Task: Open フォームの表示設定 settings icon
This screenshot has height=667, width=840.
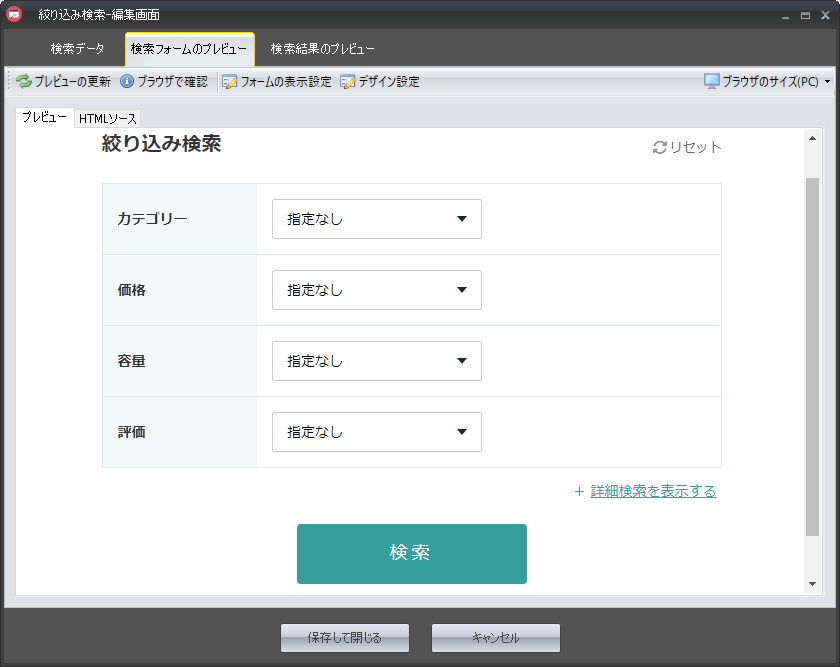Action: 230,82
